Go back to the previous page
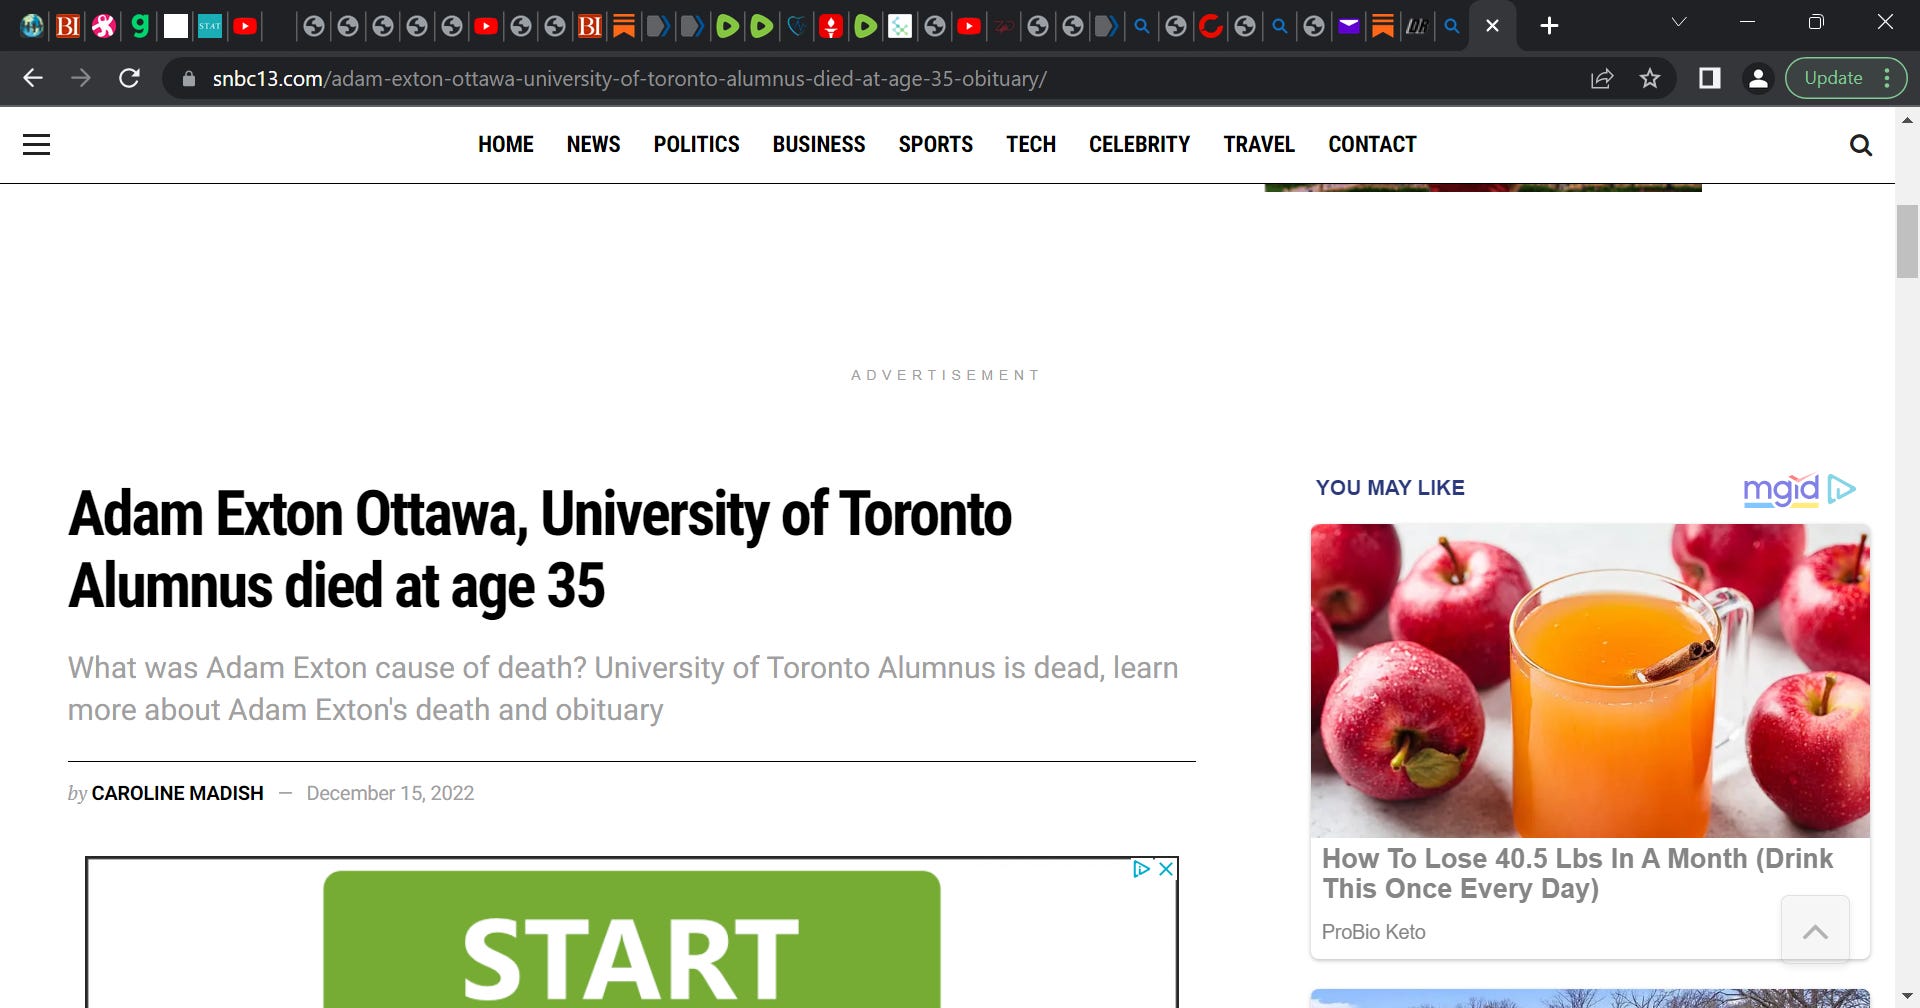1920x1008 pixels. [33, 78]
